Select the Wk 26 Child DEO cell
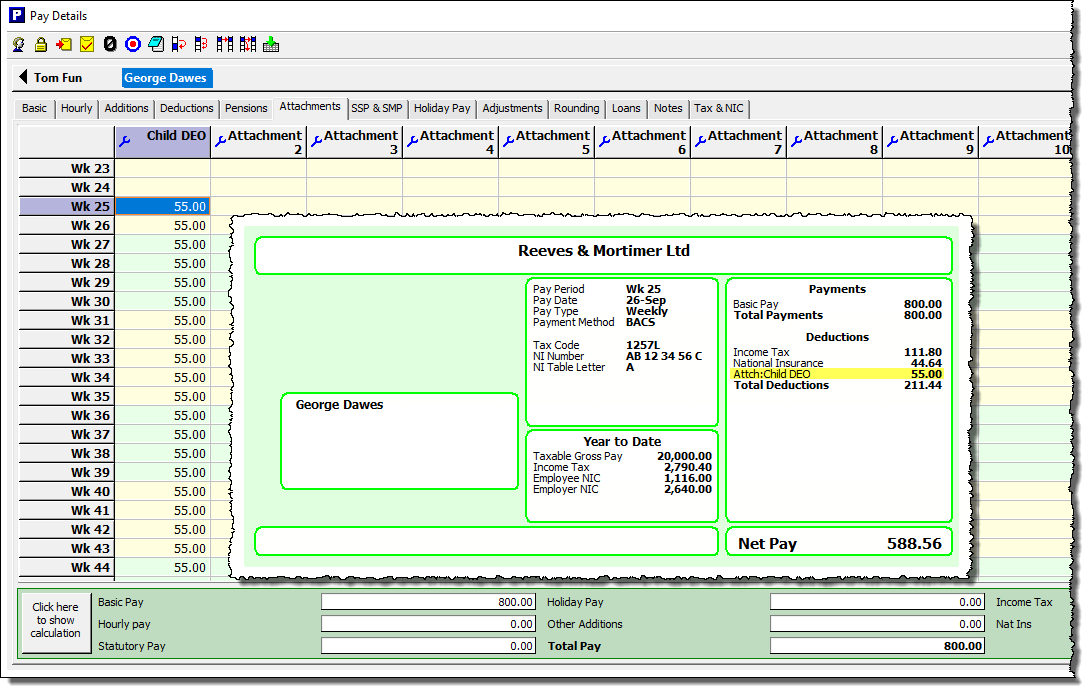This screenshot has height=693, width=1091. (x=163, y=225)
